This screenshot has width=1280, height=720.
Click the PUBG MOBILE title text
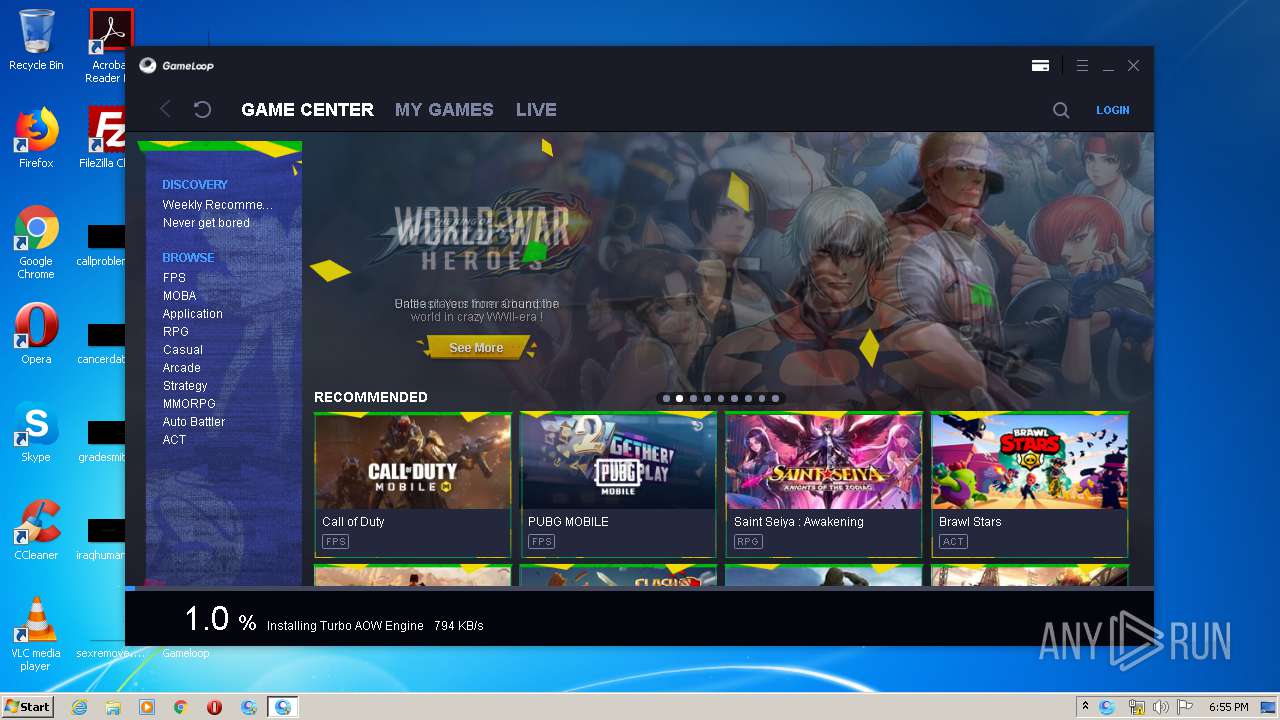tap(568, 522)
